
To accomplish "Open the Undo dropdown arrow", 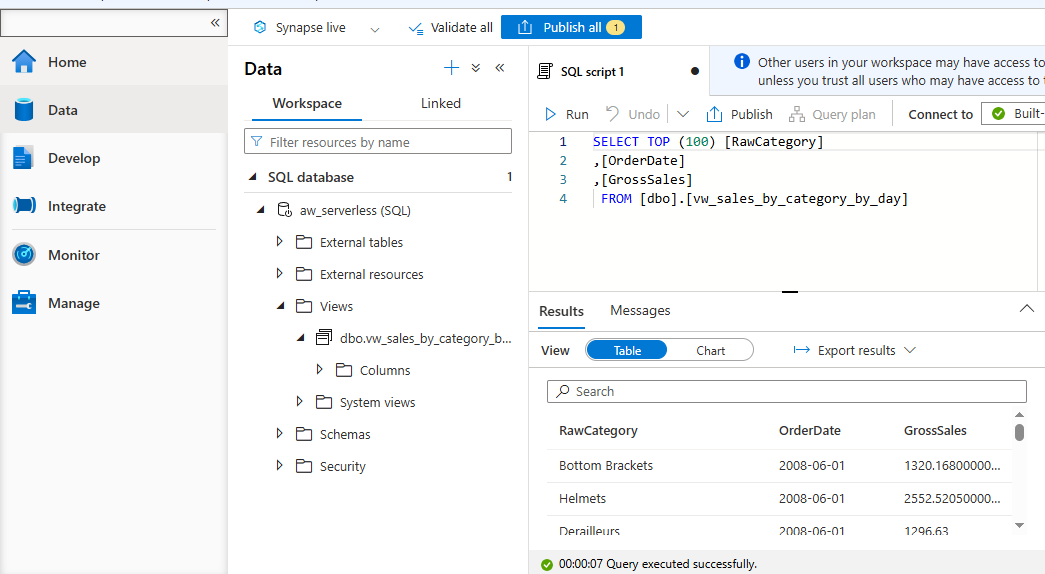I will click(x=683, y=114).
